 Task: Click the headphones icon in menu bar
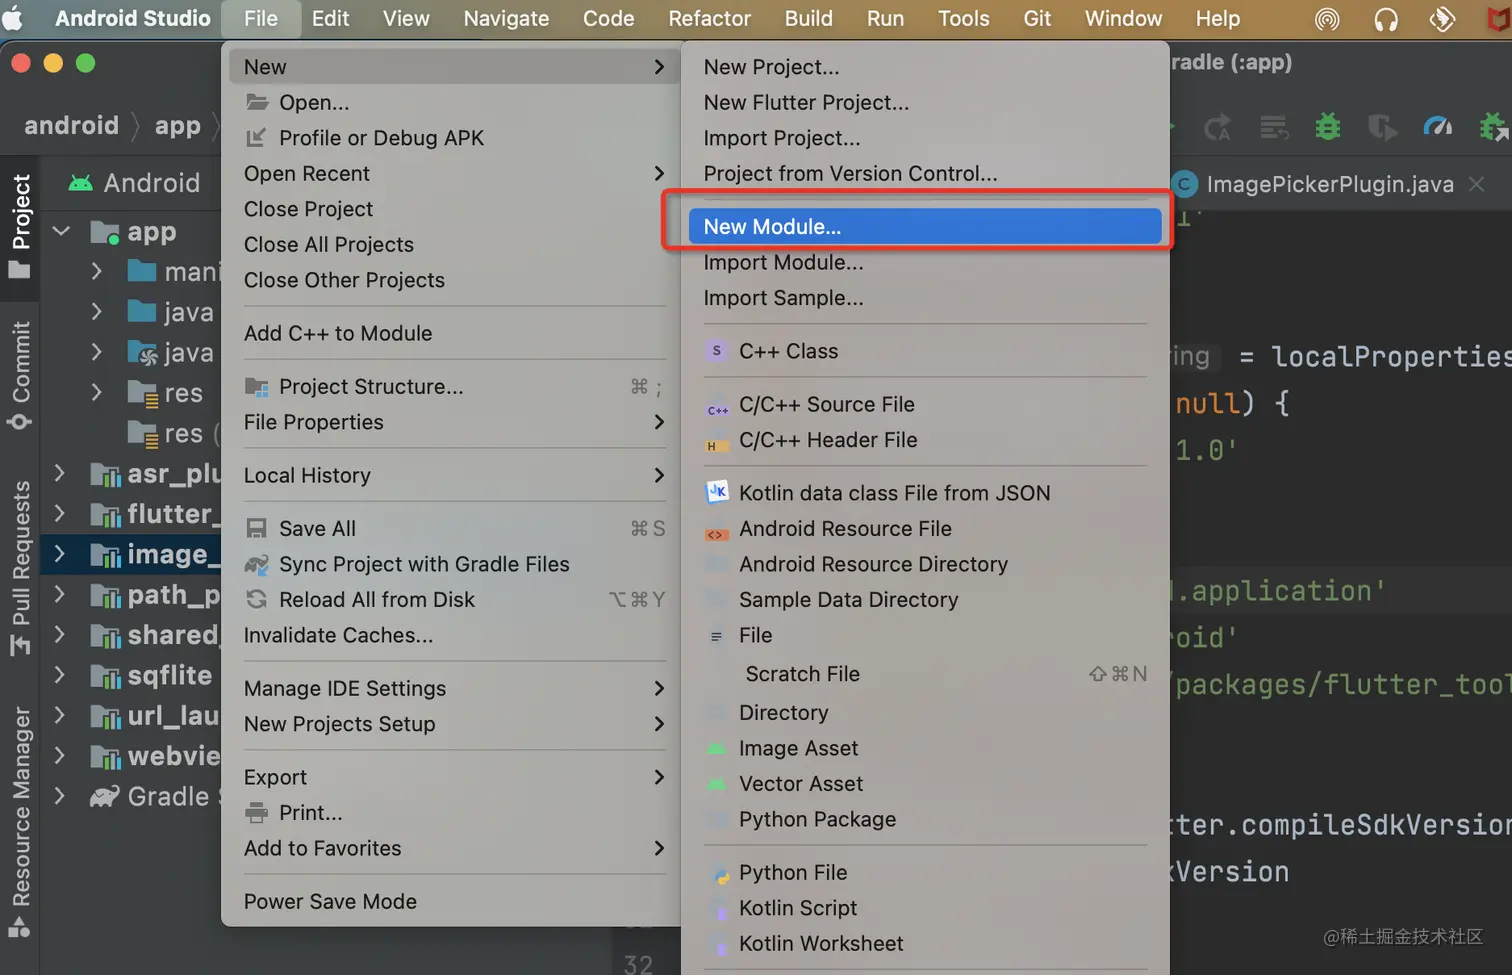click(x=1386, y=19)
